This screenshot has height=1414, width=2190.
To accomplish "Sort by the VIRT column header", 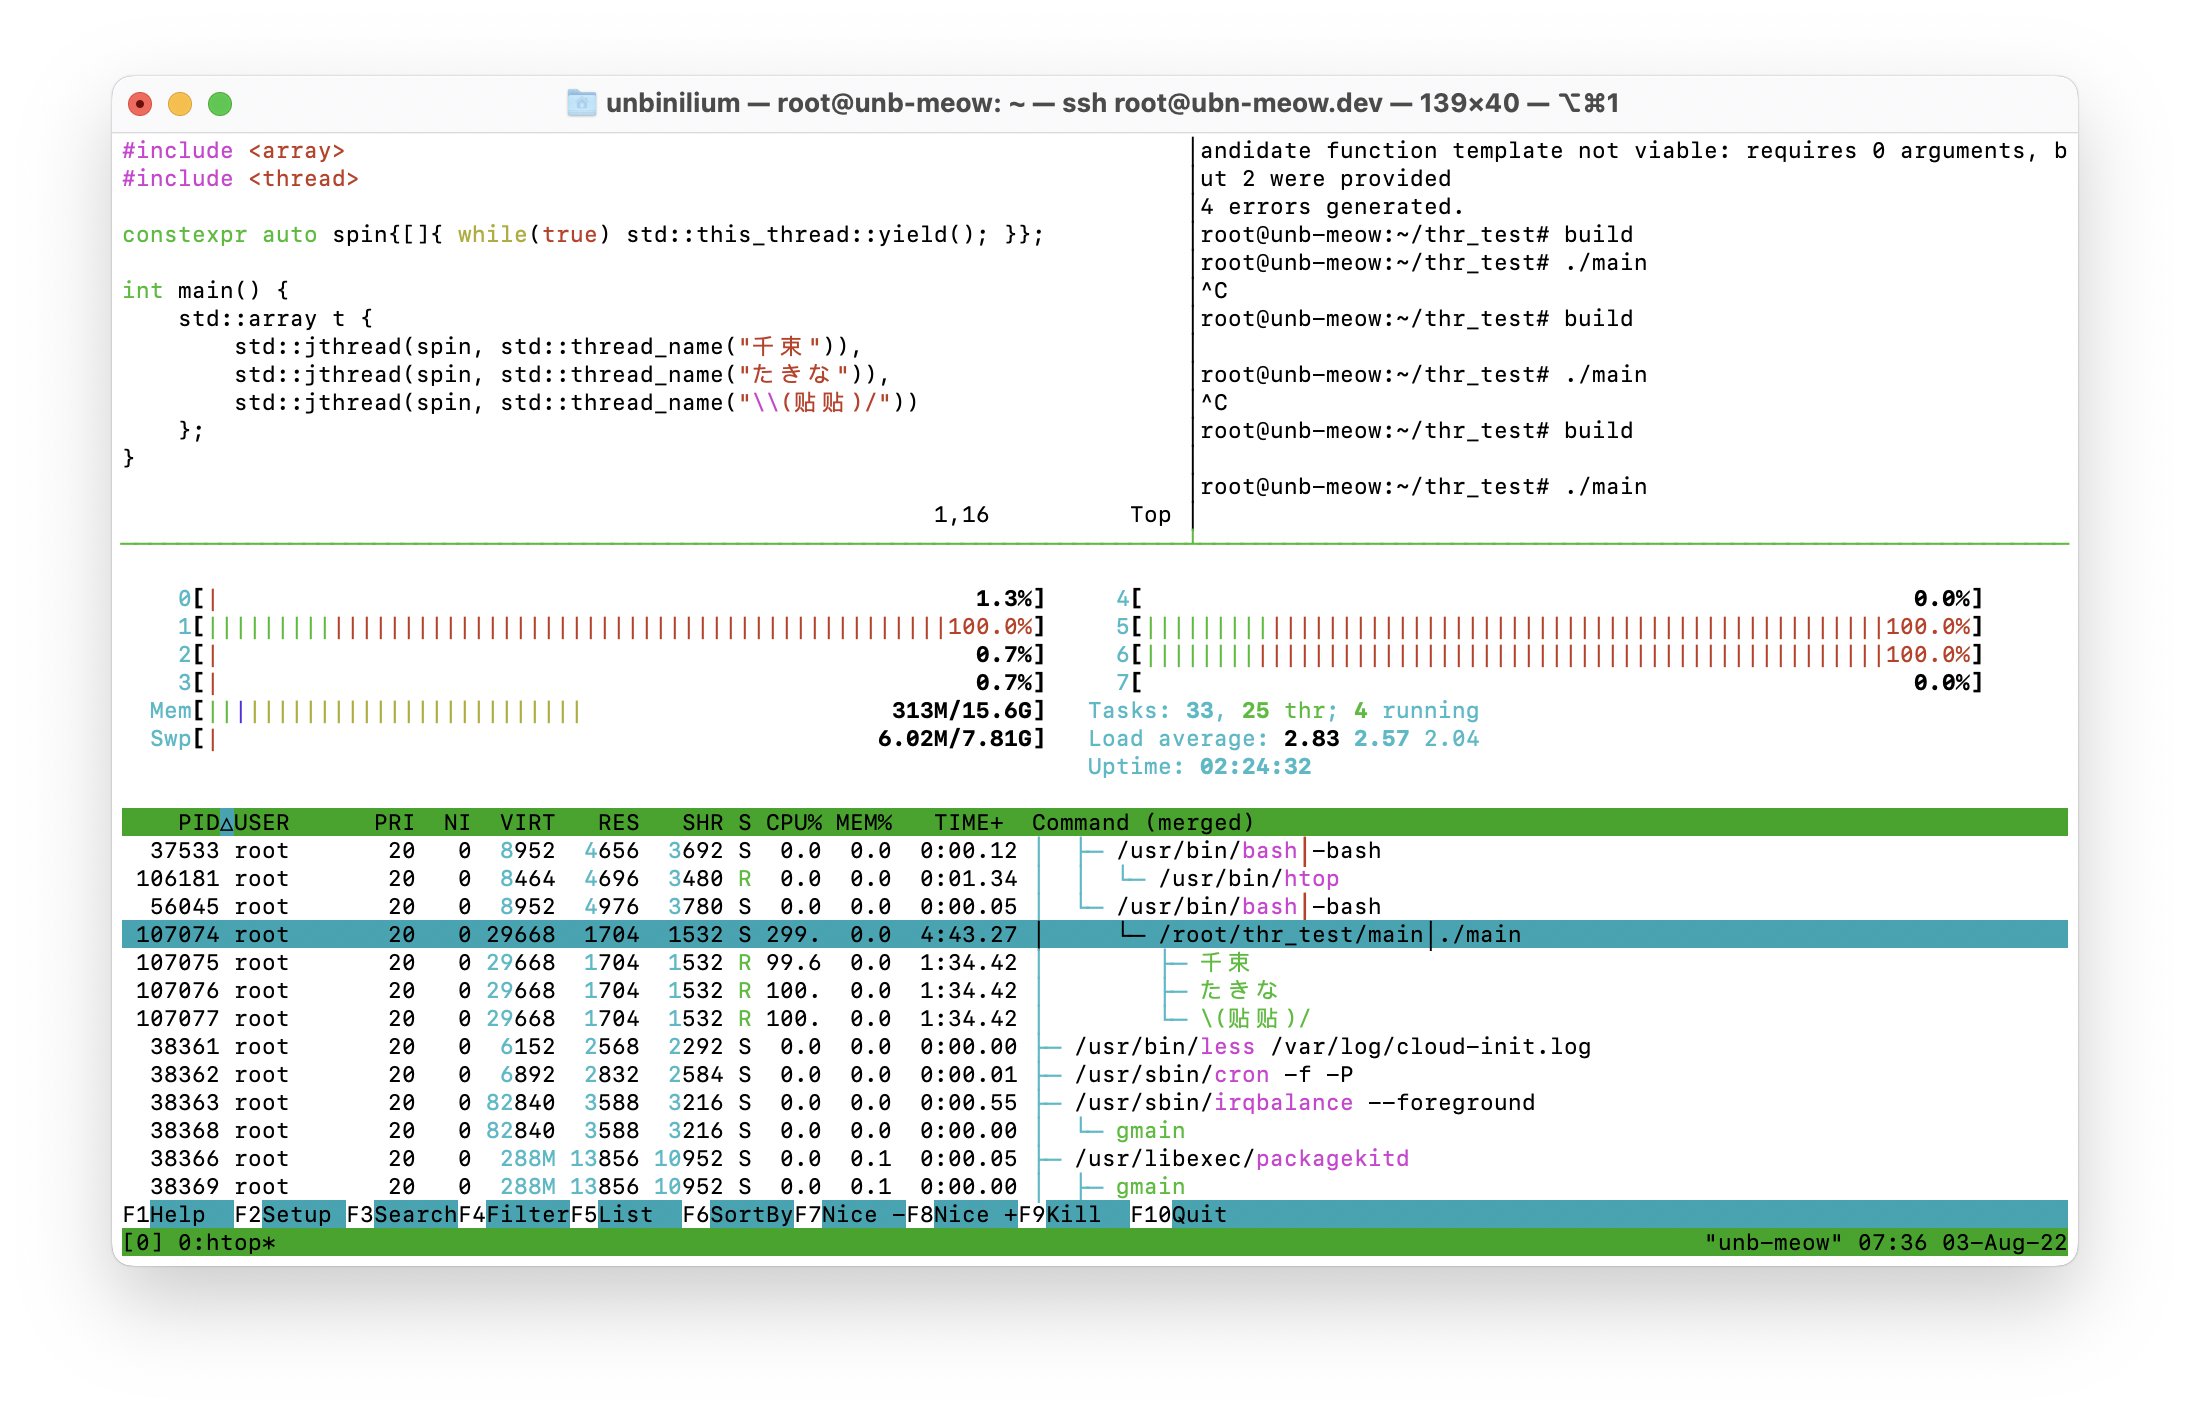I will 527,822.
